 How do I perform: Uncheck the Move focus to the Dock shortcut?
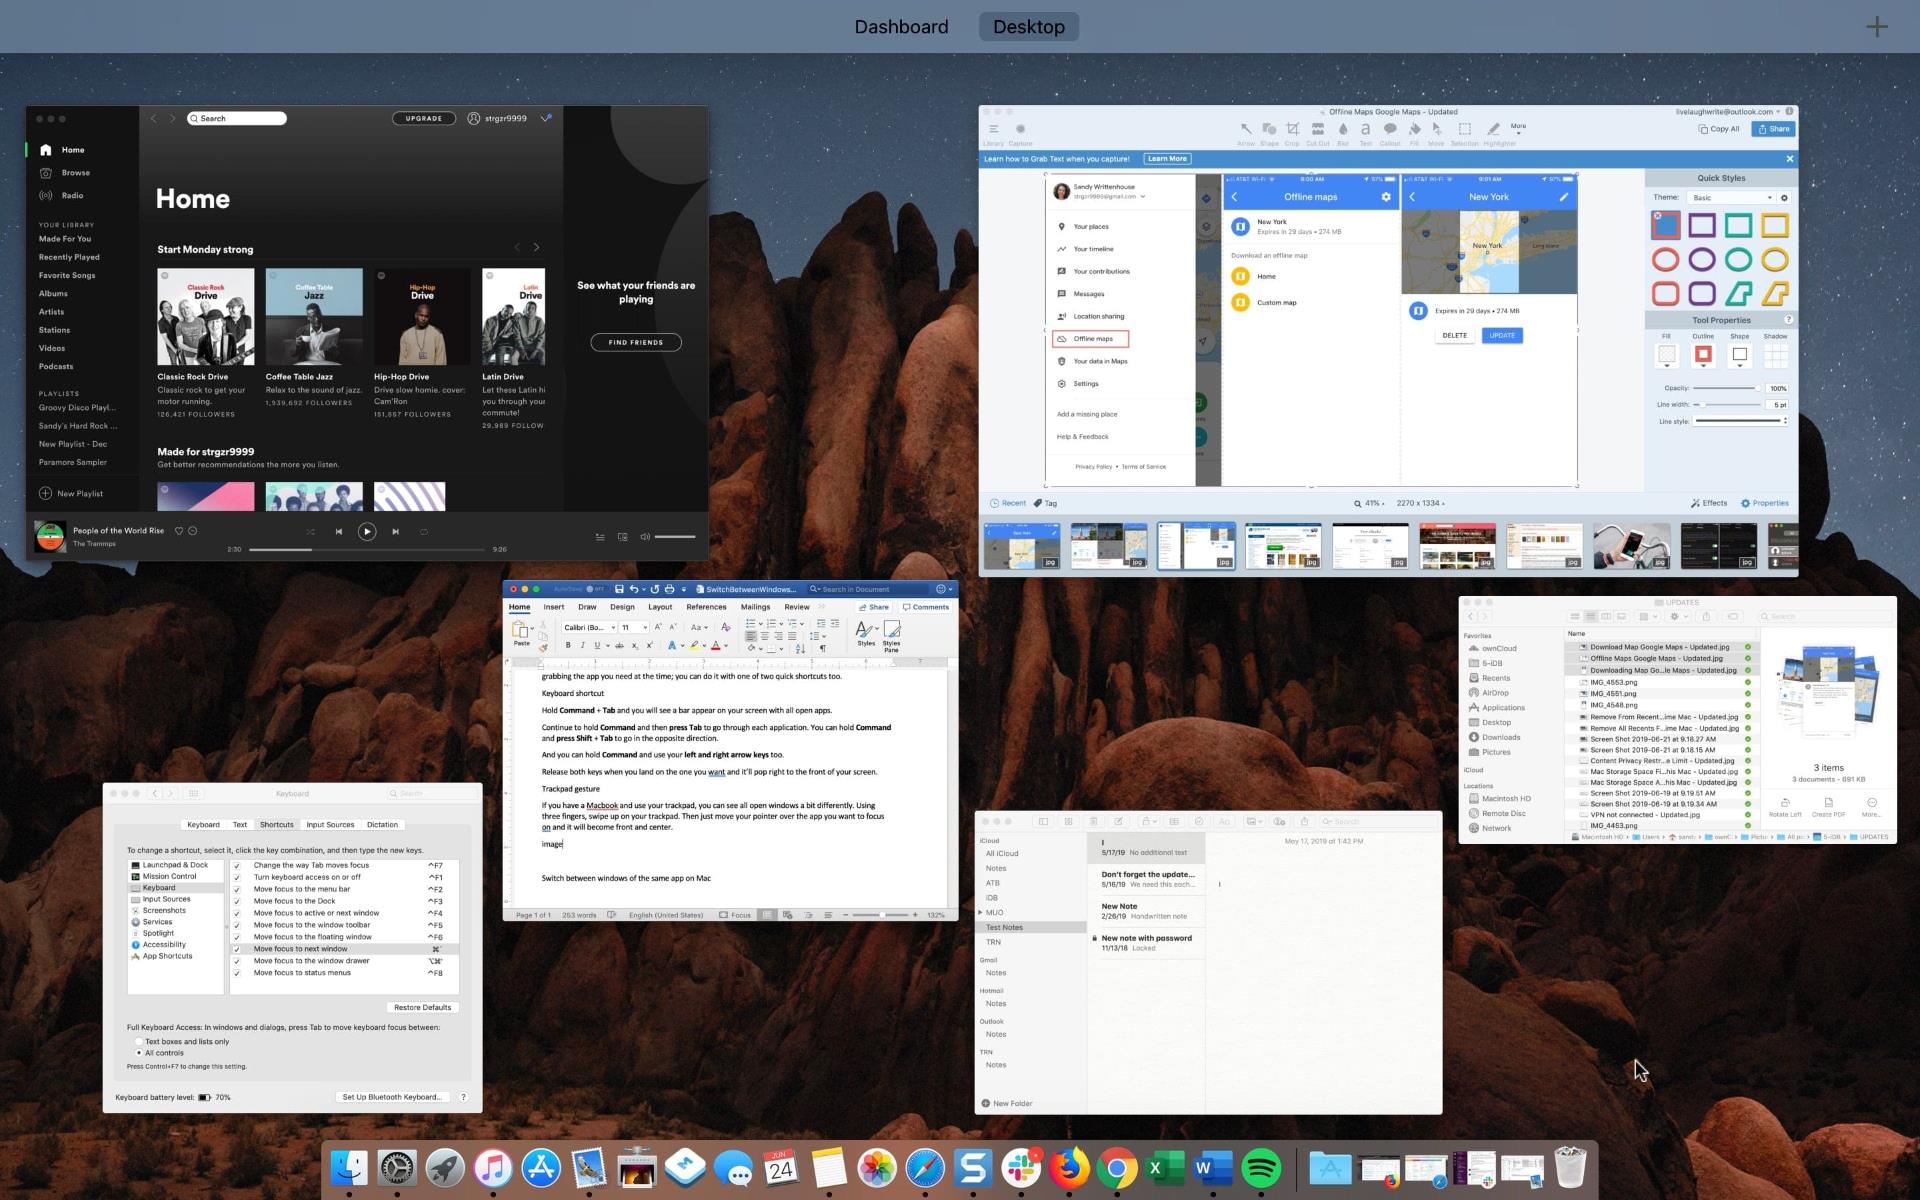pos(237,901)
